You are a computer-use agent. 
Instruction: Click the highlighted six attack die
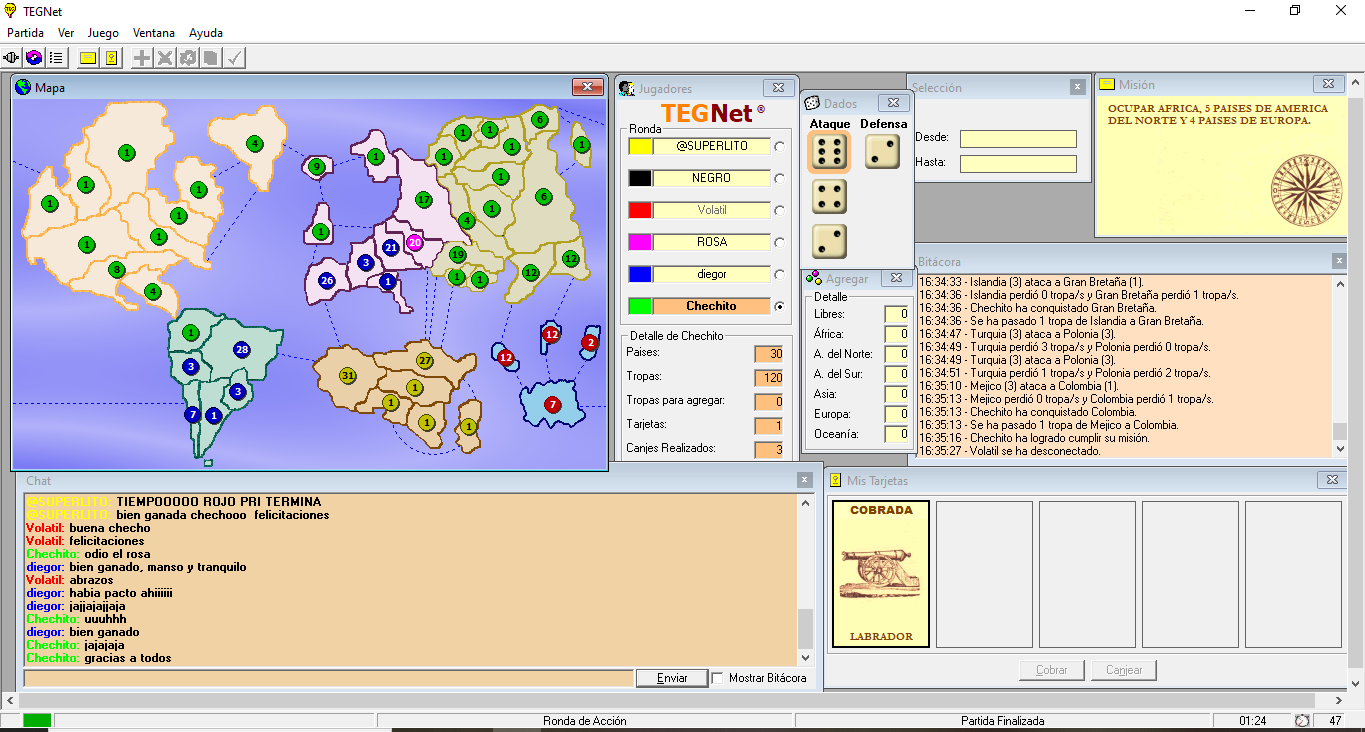pyautogui.click(x=829, y=152)
